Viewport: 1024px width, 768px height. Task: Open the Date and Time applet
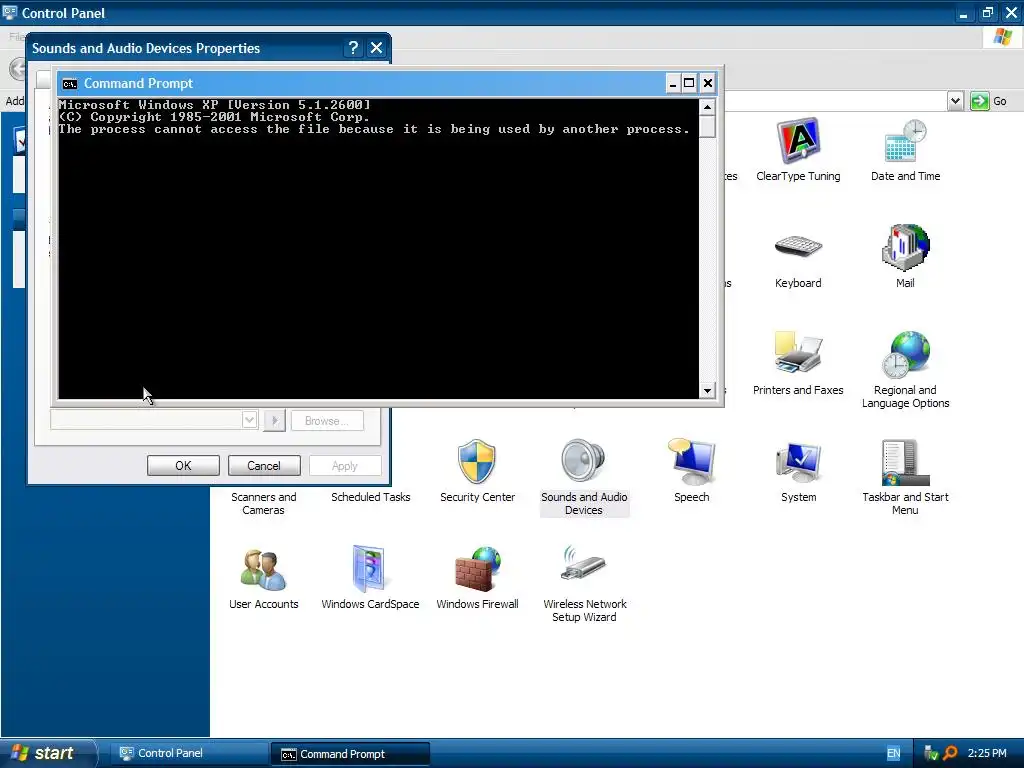click(x=905, y=151)
